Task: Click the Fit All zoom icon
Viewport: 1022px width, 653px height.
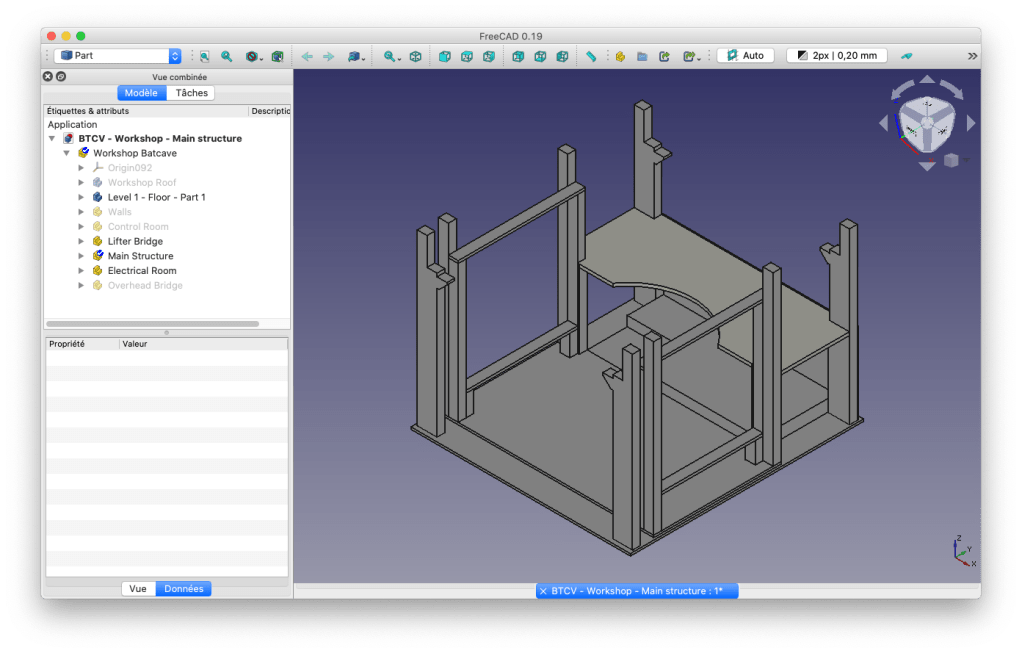Action: click(204, 56)
